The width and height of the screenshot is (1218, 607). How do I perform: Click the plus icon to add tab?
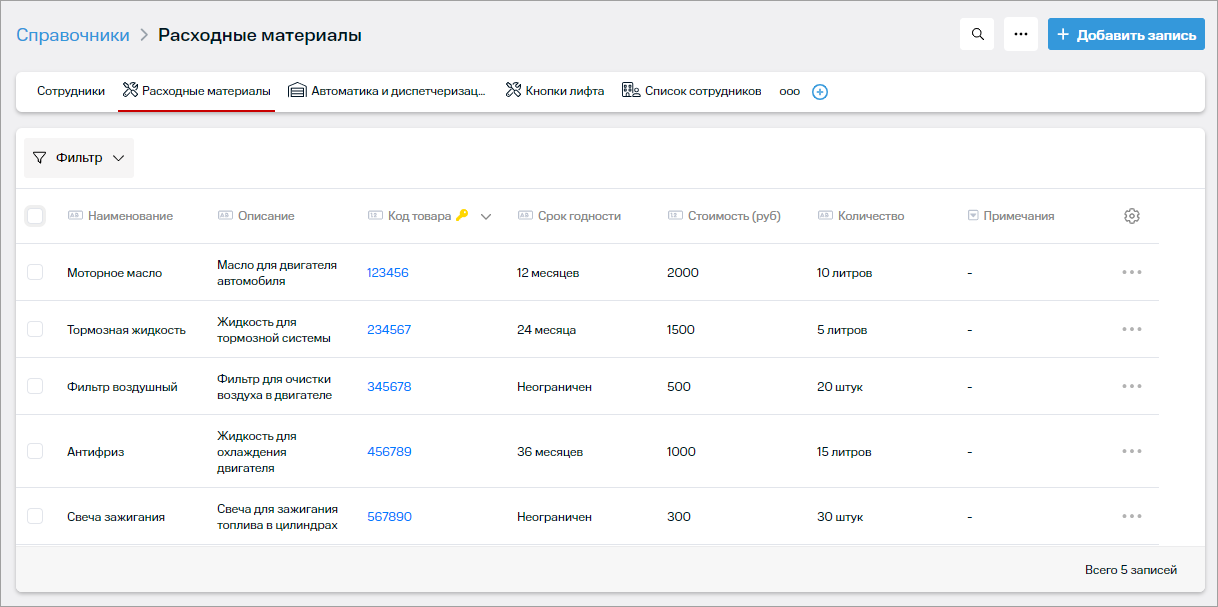[x=820, y=92]
